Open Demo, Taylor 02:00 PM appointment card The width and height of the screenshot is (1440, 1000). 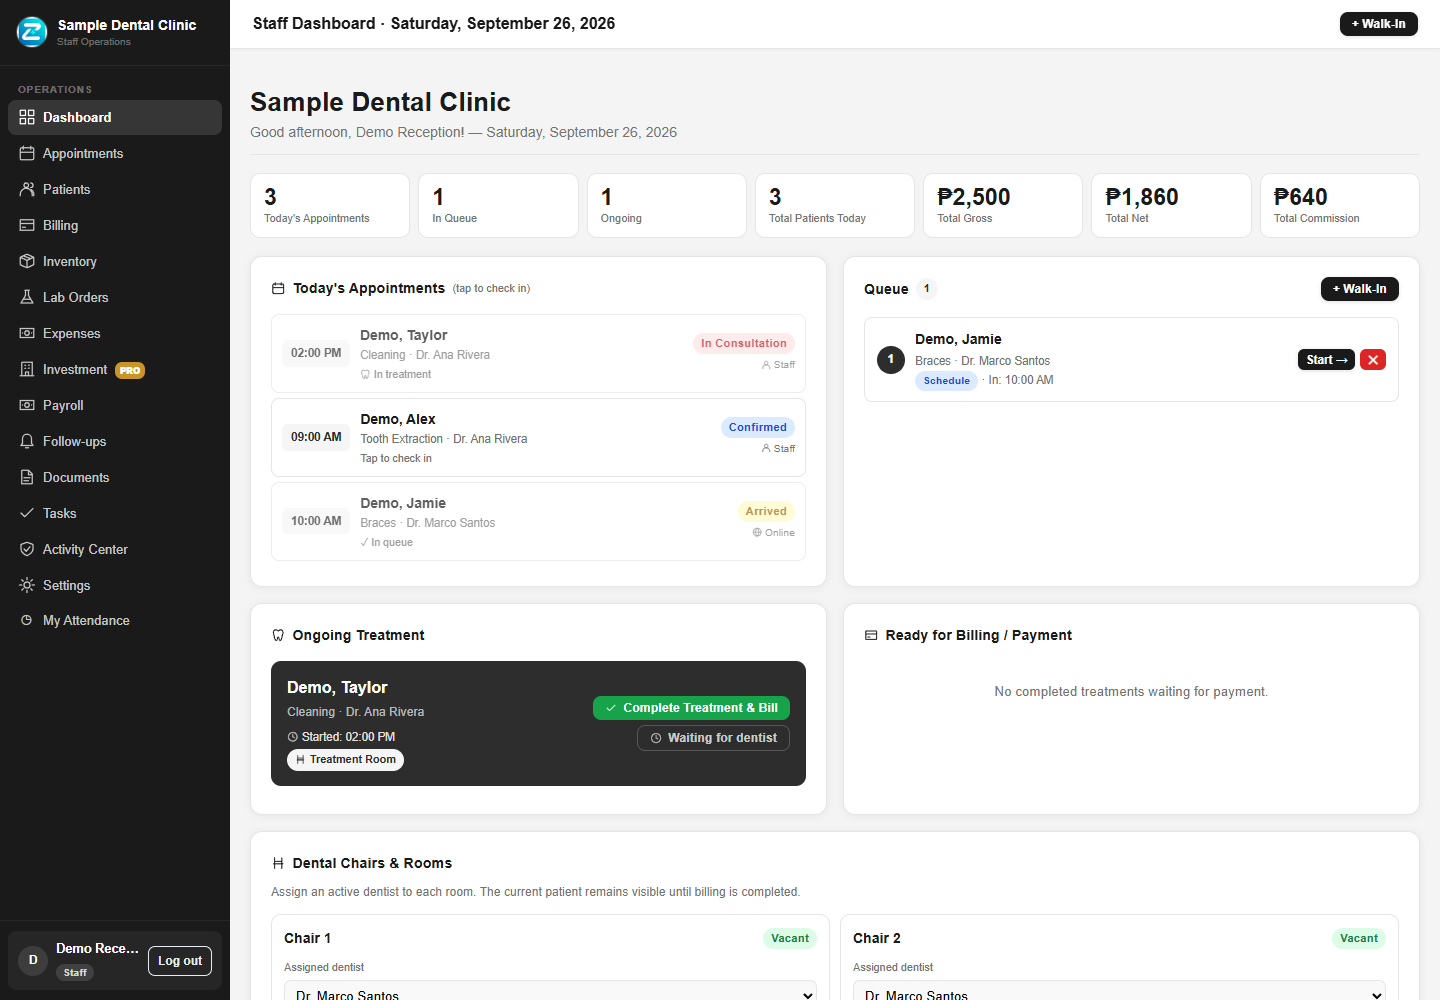point(538,354)
